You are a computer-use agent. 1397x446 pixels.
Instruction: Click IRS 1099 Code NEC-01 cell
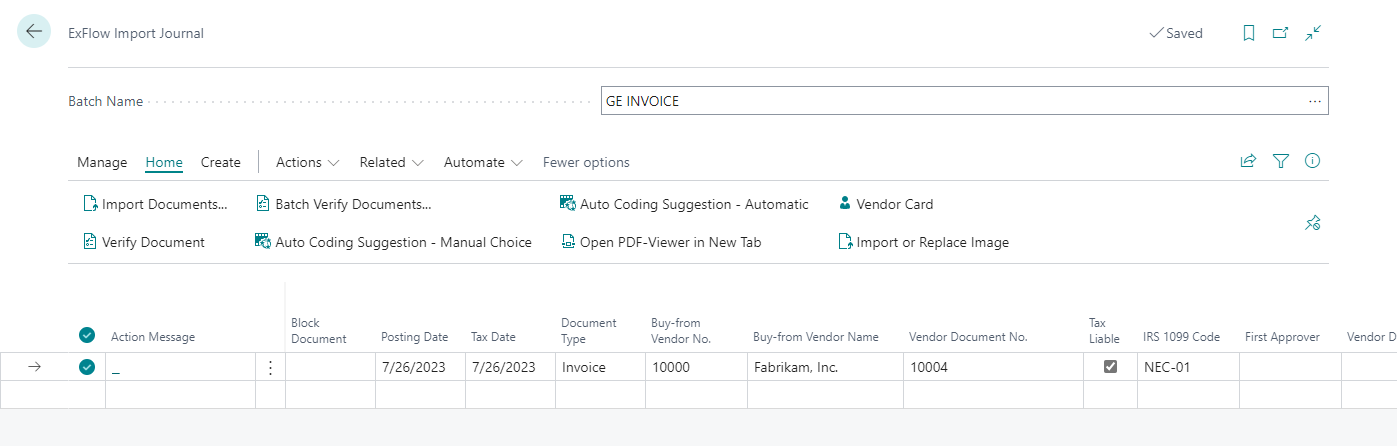click(x=1188, y=367)
